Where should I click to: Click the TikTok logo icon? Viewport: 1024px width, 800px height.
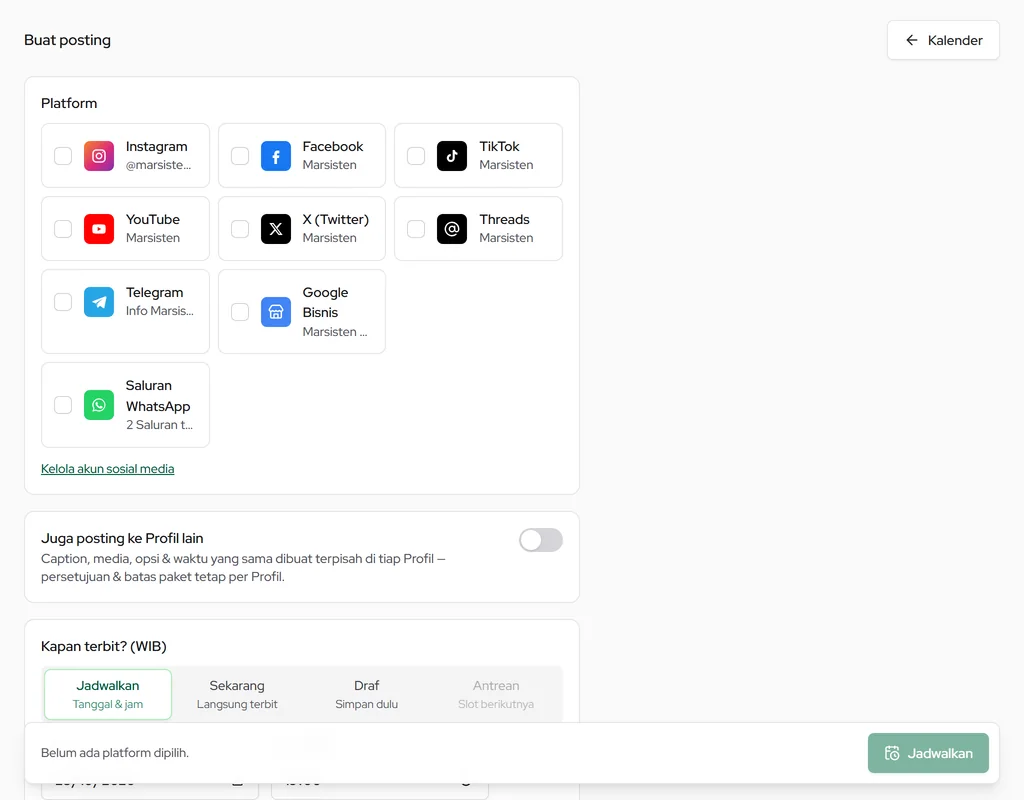[x=452, y=156]
